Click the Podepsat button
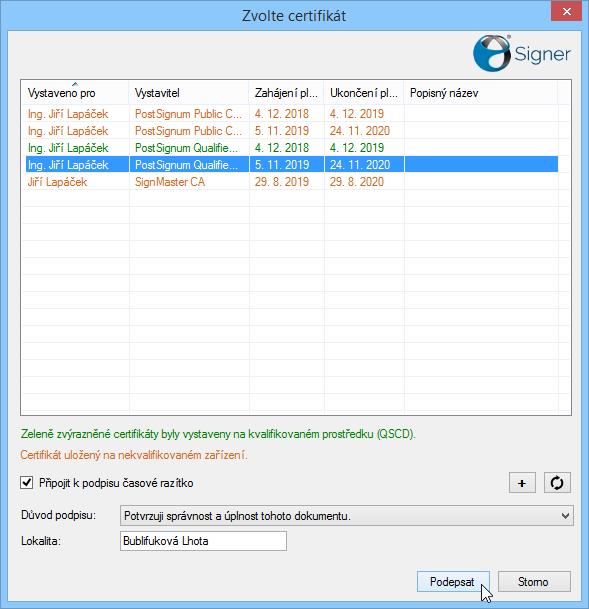This screenshot has height=609, width=589. coord(453,581)
